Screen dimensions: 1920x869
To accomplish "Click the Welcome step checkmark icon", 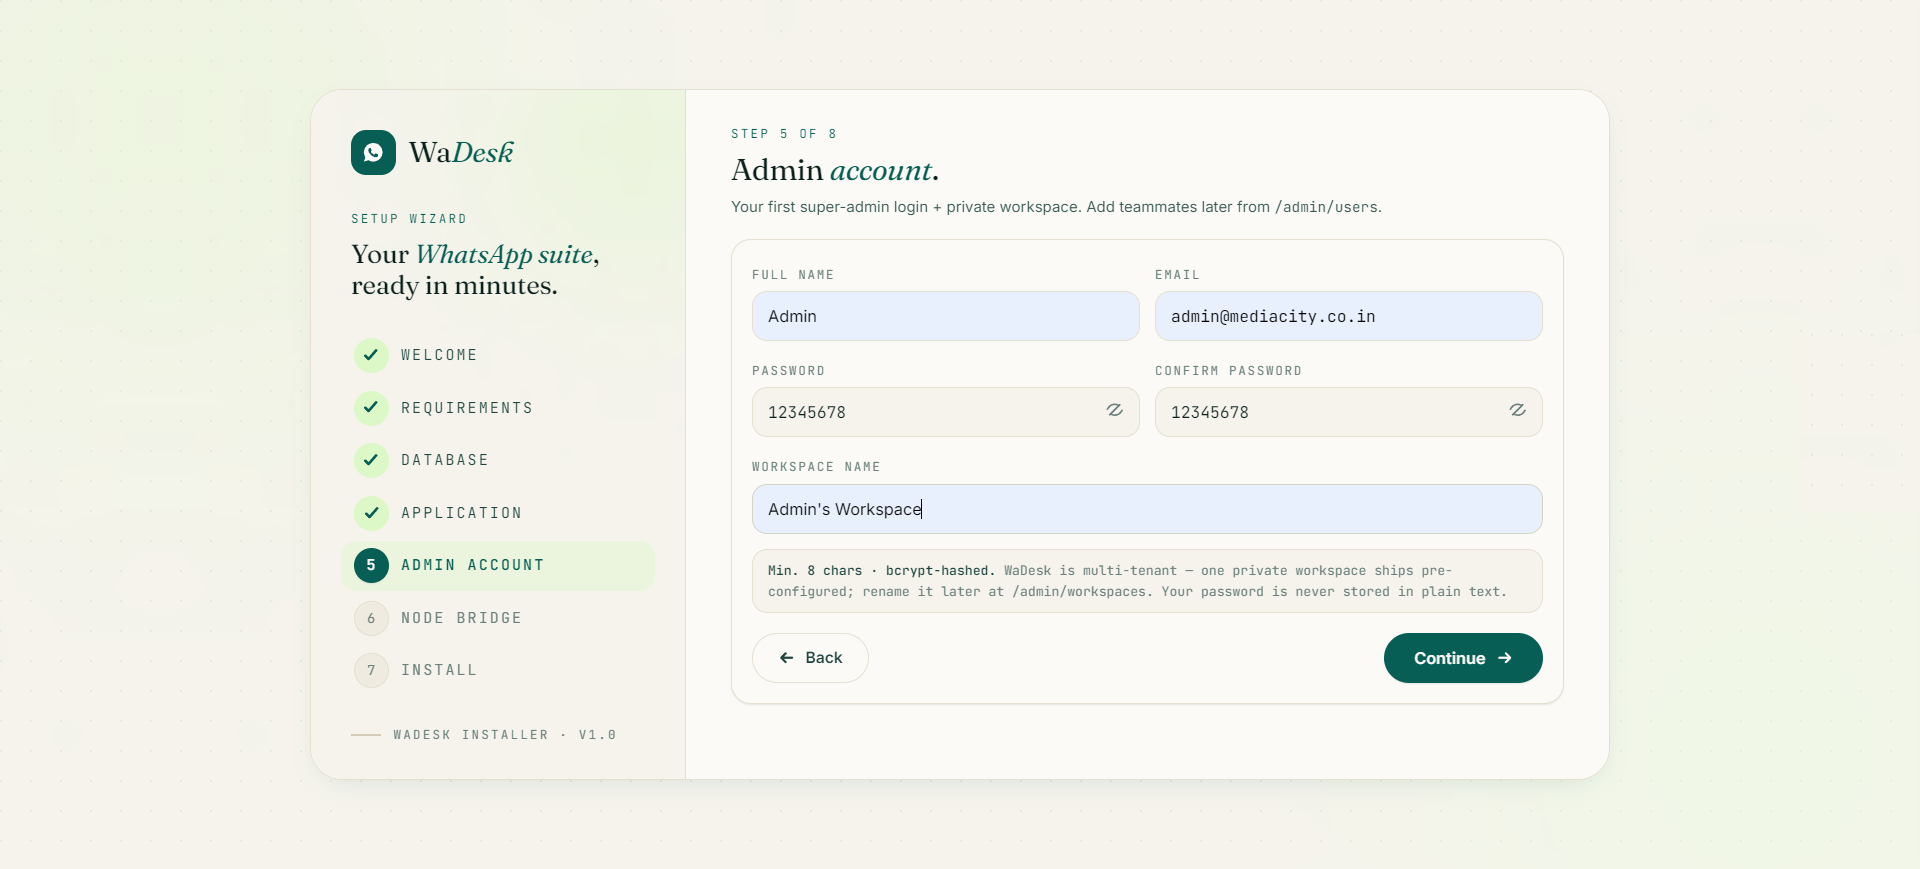I will (371, 355).
